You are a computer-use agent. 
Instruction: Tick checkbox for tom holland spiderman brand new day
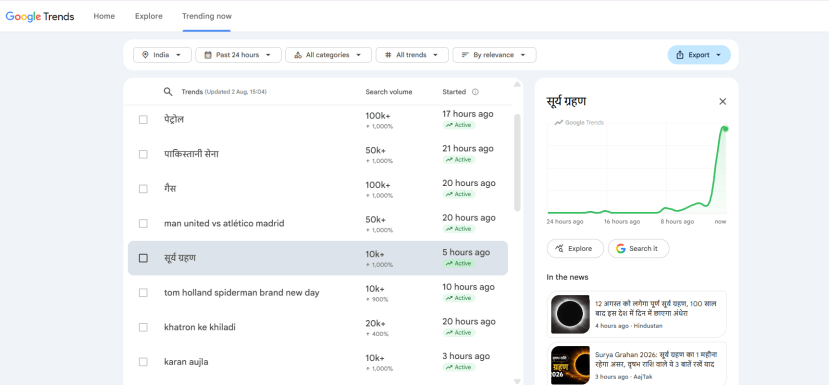pos(143,292)
